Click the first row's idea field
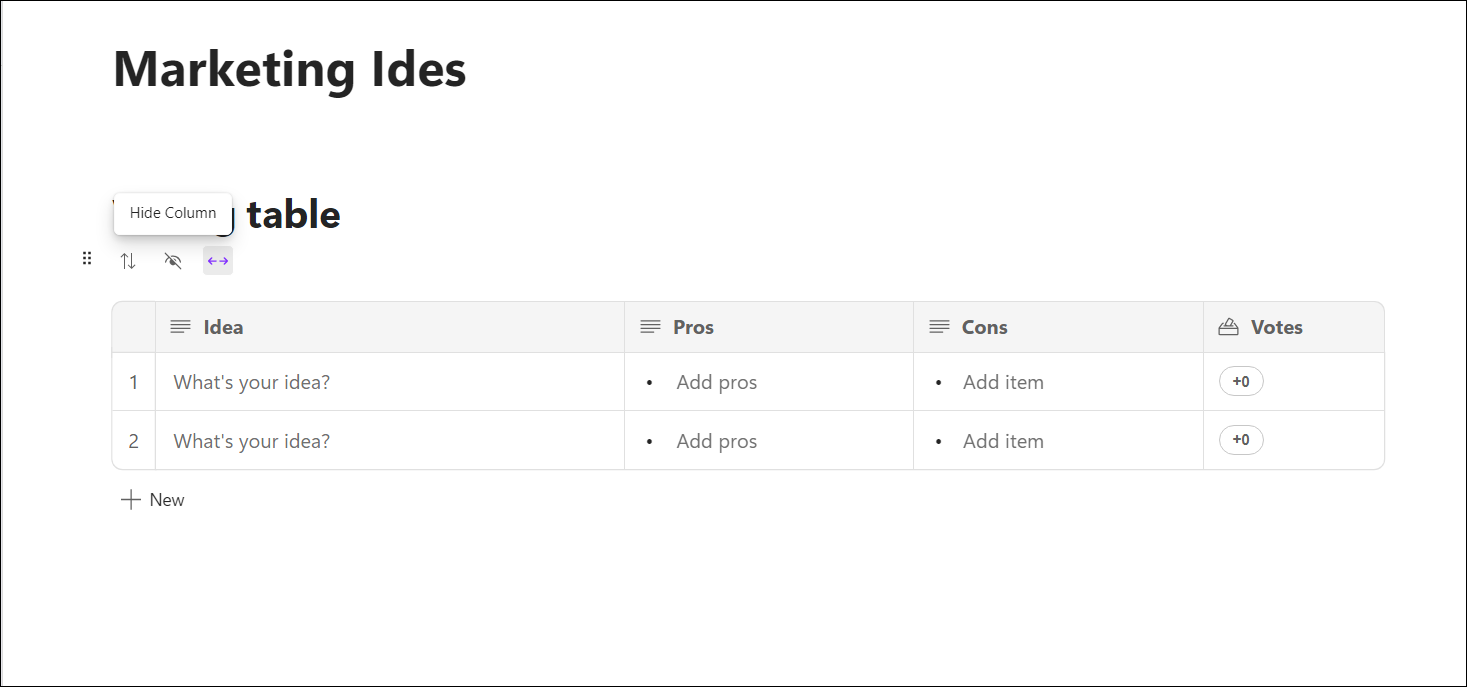 [x=390, y=382]
